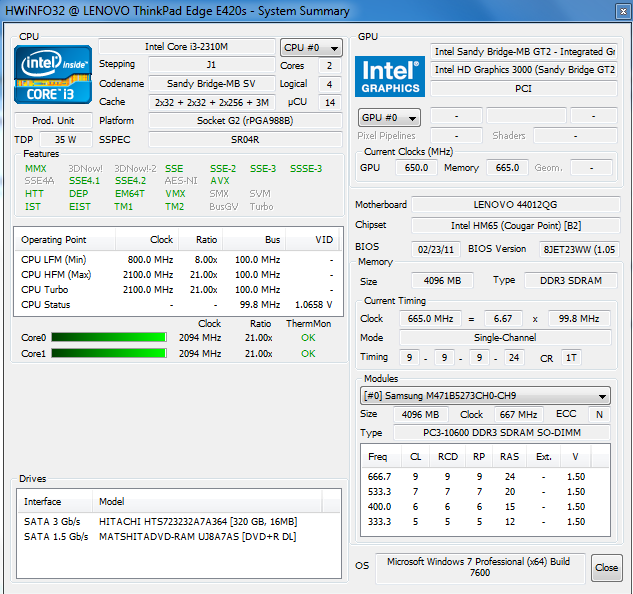Screen dimensions: 633x594
Task: Click the TDP 35 W field
Action: (x=66, y=139)
